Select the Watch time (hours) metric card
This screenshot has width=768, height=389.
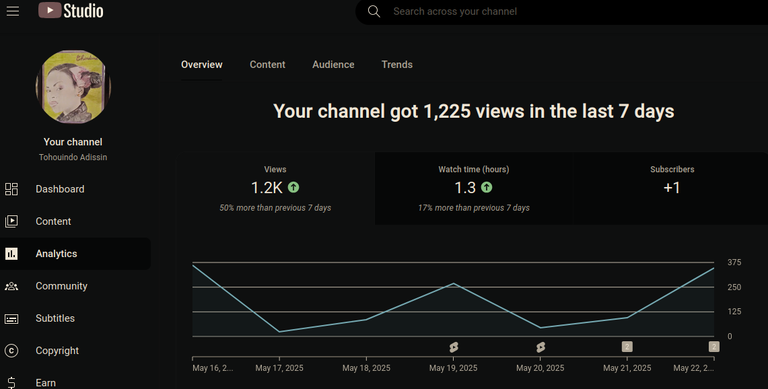pos(474,189)
